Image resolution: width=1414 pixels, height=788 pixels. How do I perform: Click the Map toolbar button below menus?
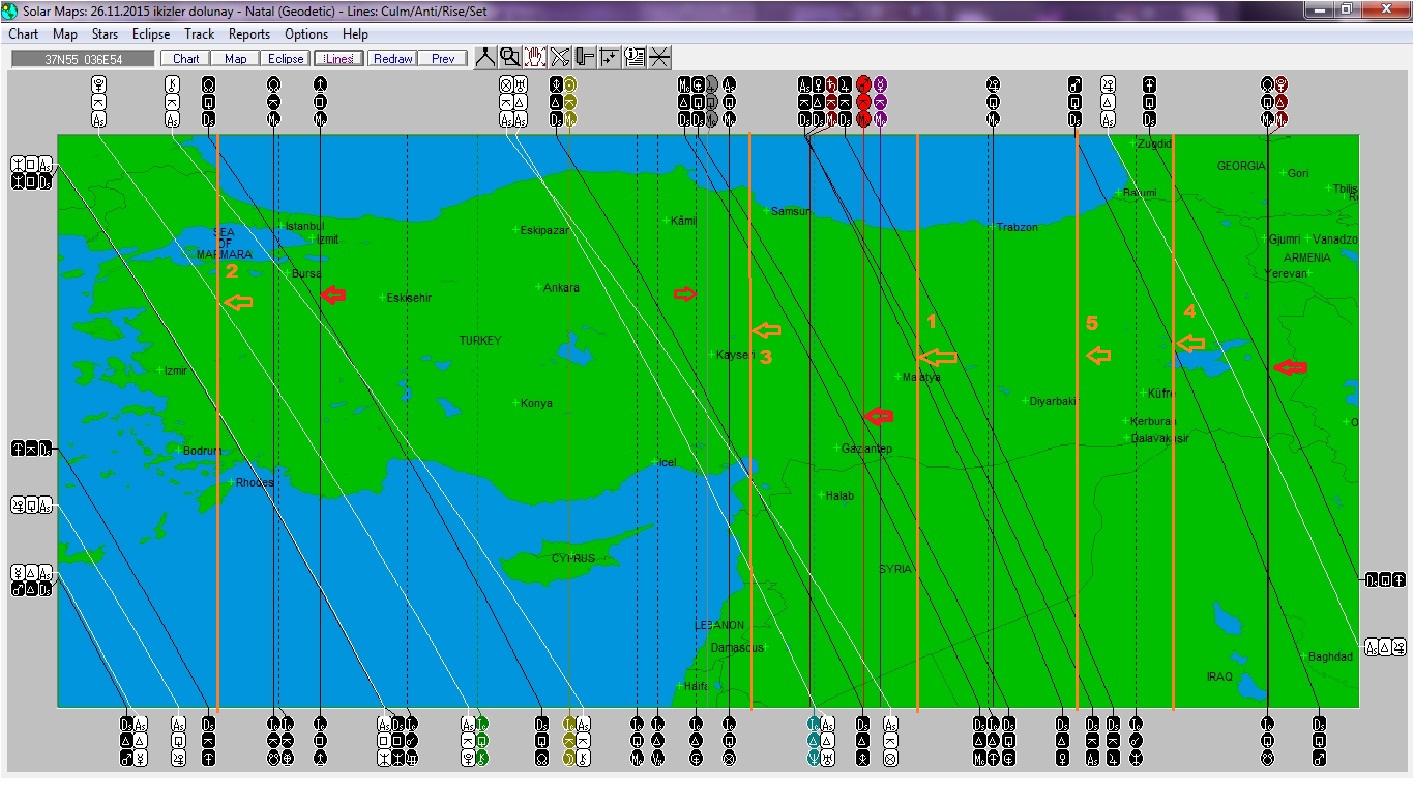(x=236, y=59)
